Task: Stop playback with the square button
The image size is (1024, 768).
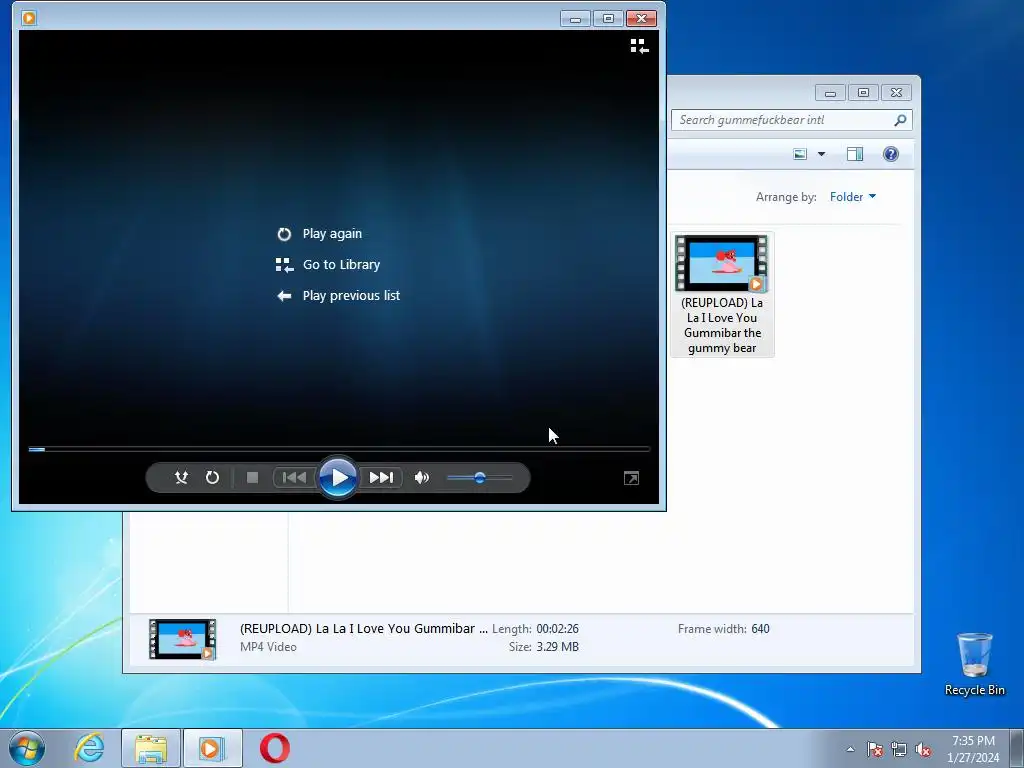Action: pyautogui.click(x=252, y=477)
